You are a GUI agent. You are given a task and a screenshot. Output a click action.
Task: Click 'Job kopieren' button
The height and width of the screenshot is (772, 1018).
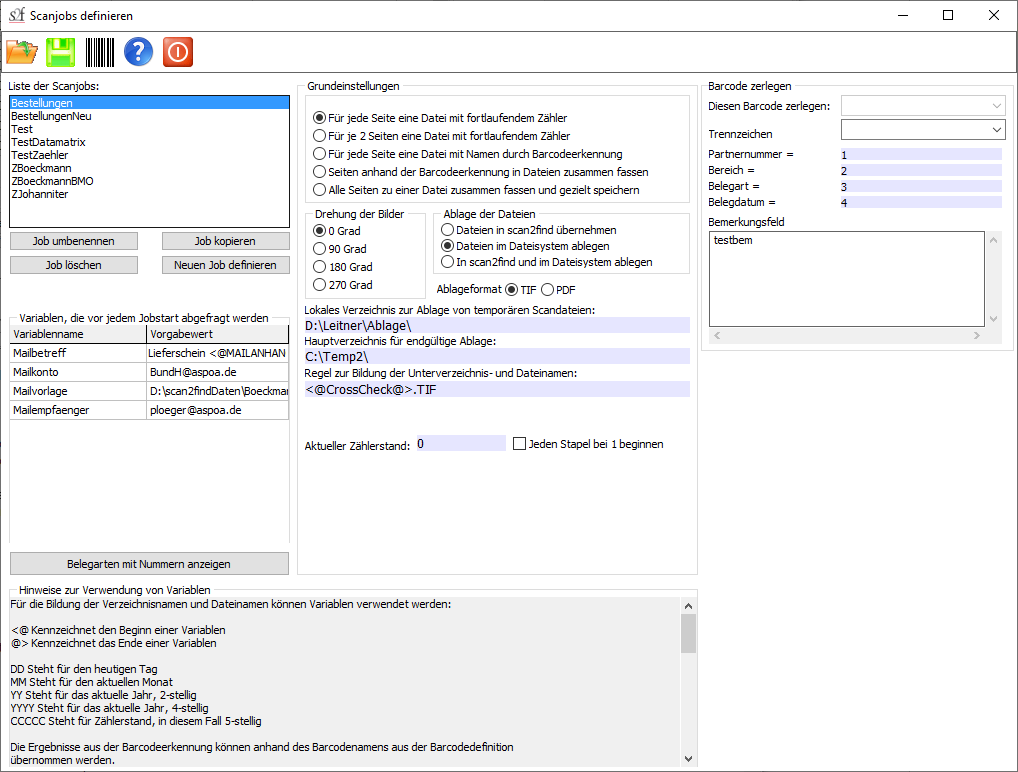tap(225, 242)
